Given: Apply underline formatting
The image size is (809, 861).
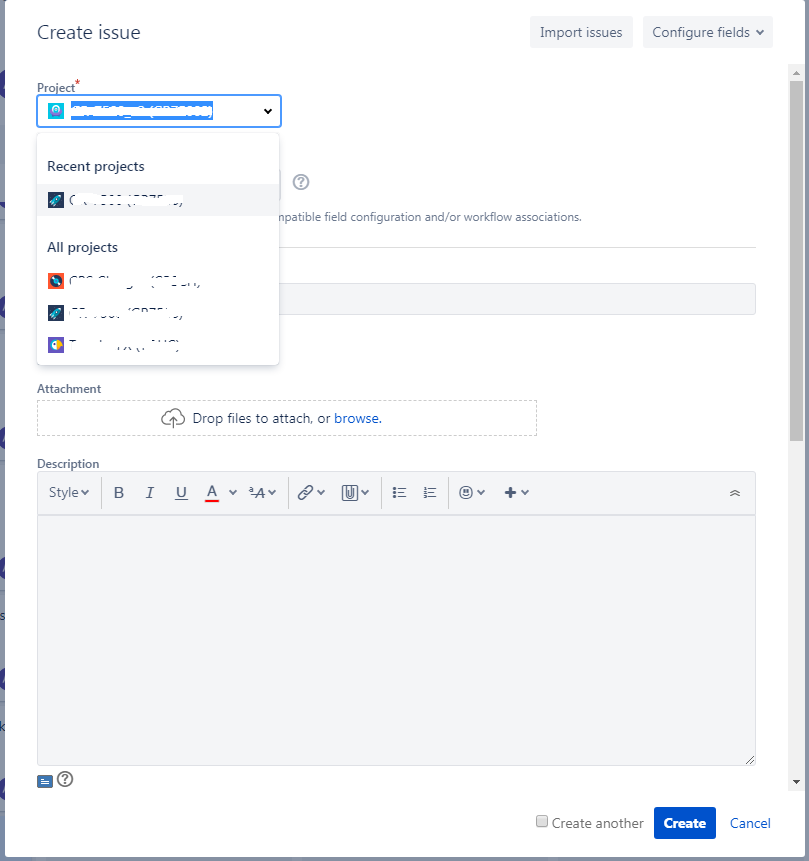Looking at the screenshot, I should (x=181, y=493).
